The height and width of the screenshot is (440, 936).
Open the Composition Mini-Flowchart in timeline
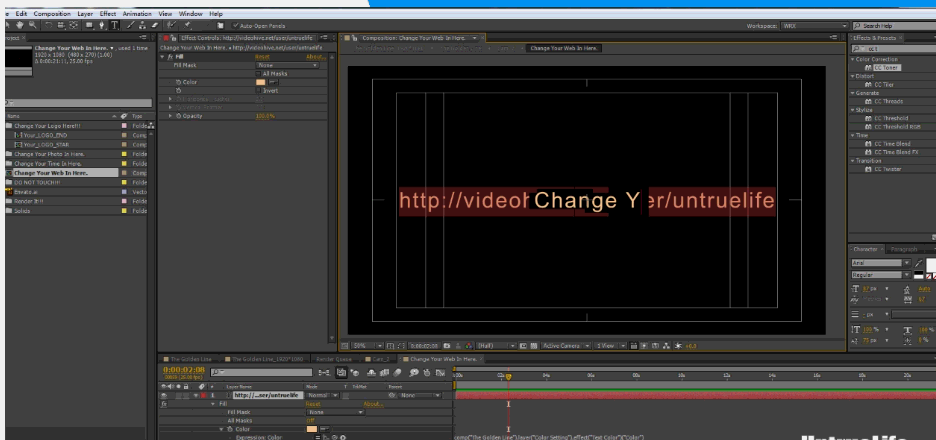pos(324,373)
